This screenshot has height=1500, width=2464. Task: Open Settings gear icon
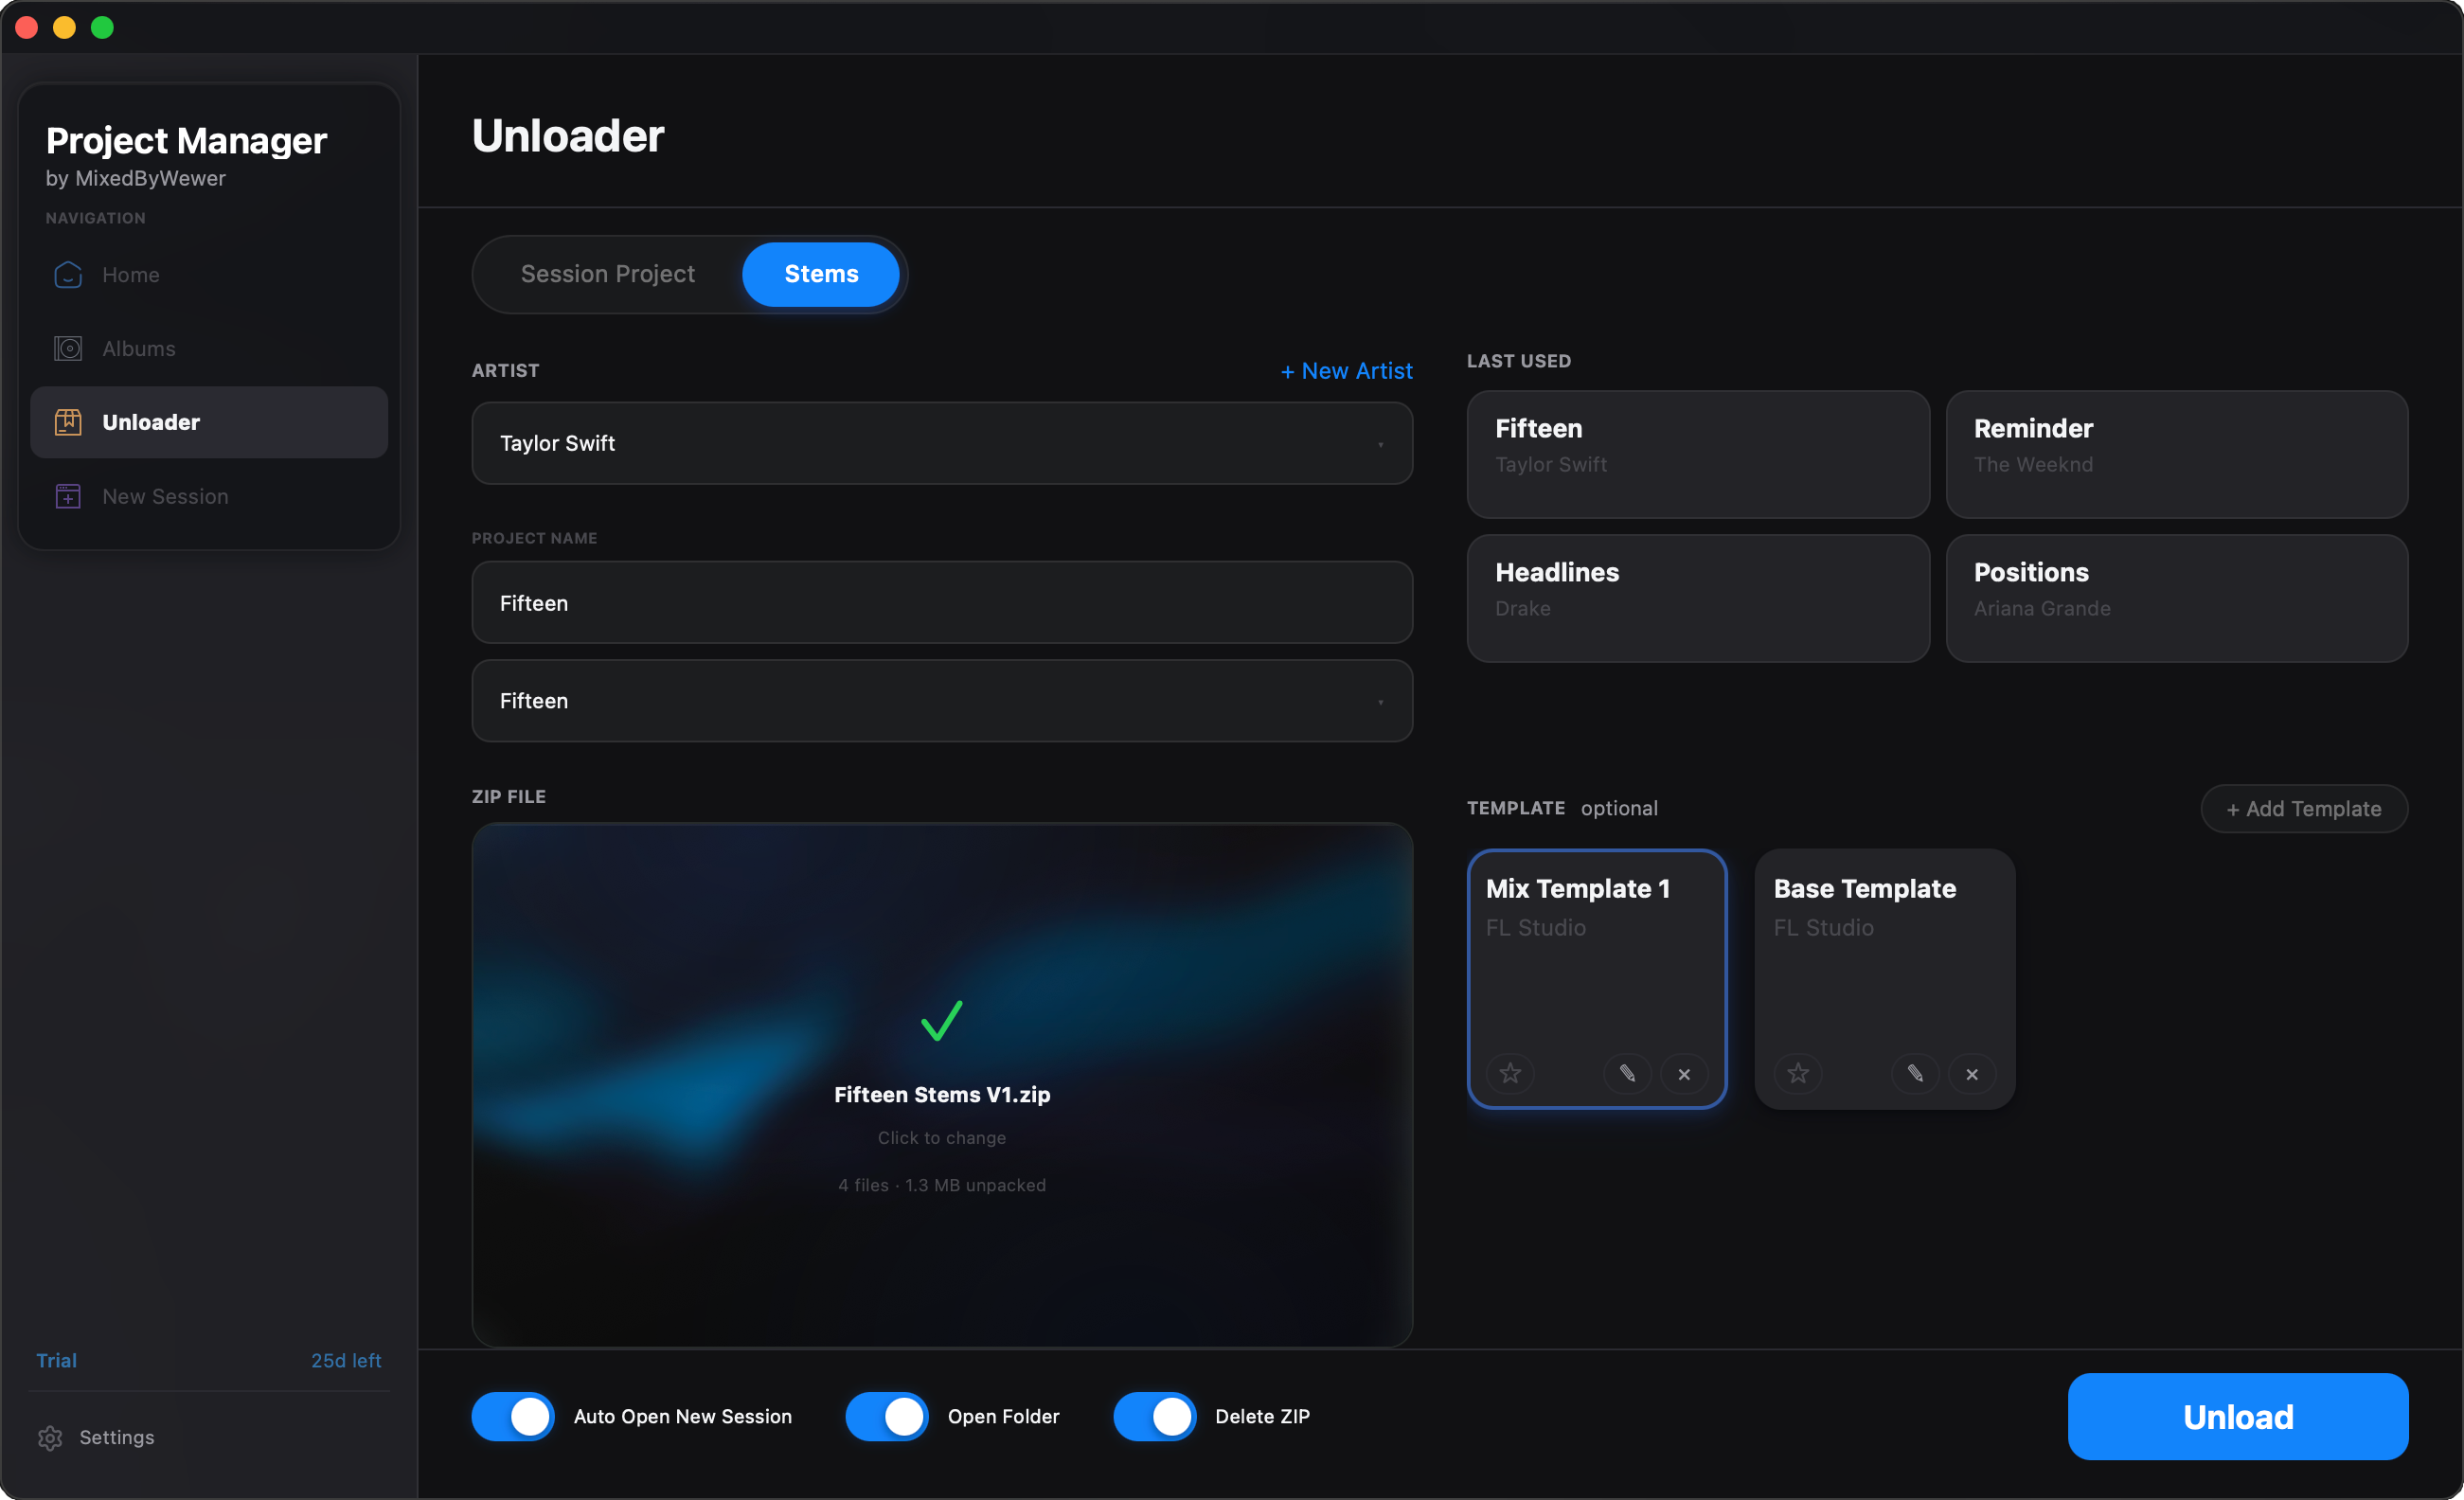click(50, 1437)
